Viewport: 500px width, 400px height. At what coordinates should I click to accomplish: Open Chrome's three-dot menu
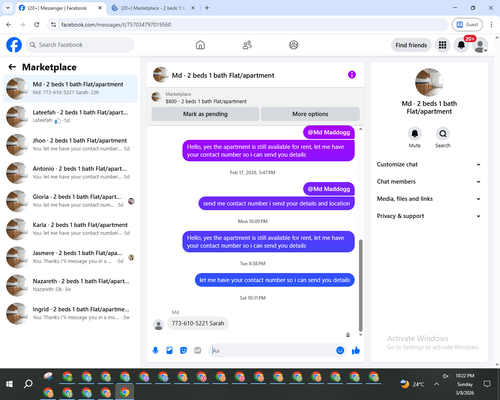pos(491,24)
